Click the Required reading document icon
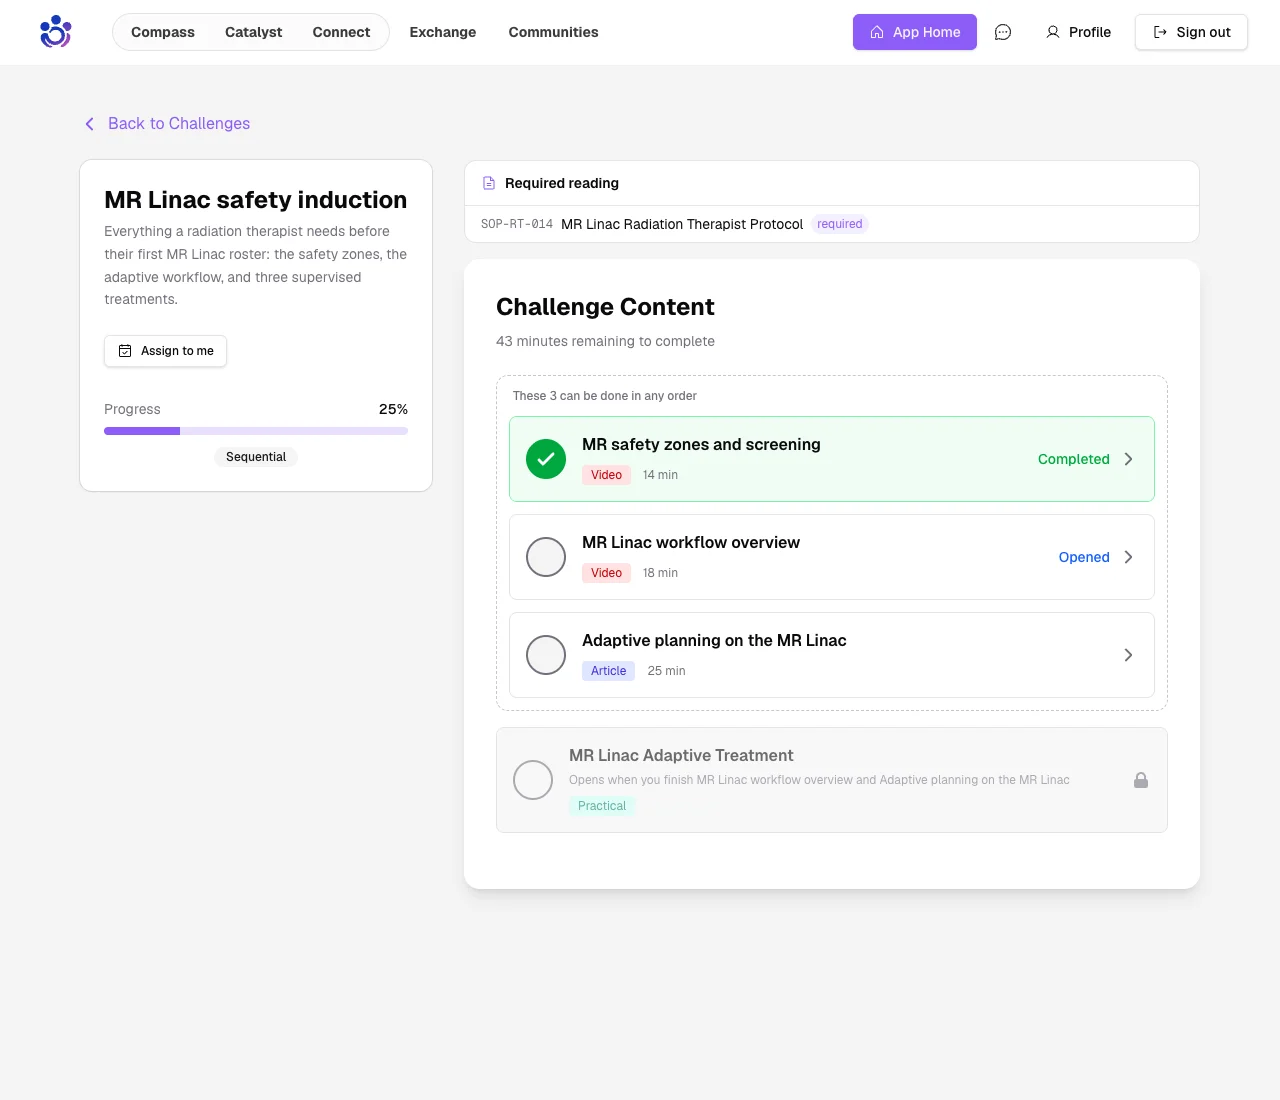 pyautogui.click(x=489, y=183)
